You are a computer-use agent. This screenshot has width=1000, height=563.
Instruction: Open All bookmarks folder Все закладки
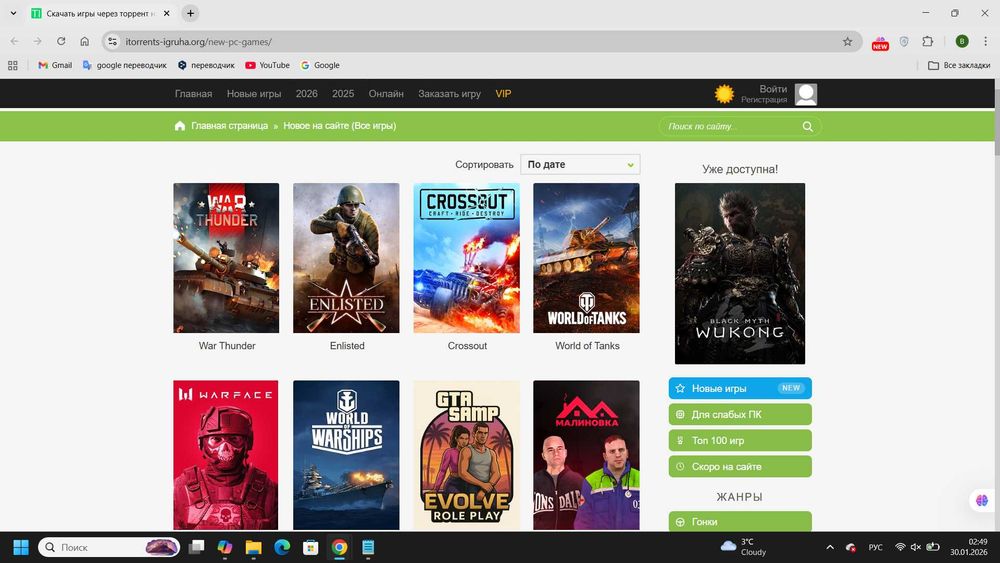point(959,65)
